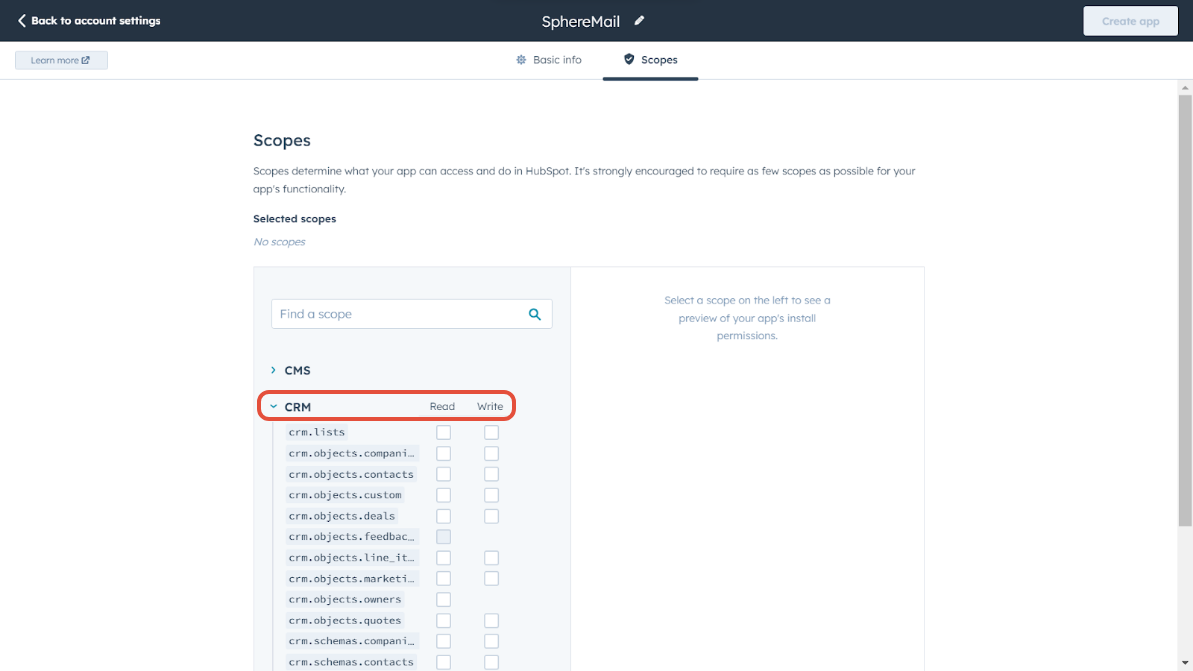Select the crm.objects.custom scope label
The height and width of the screenshot is (671, 1193).
click(x=345, y=495)
